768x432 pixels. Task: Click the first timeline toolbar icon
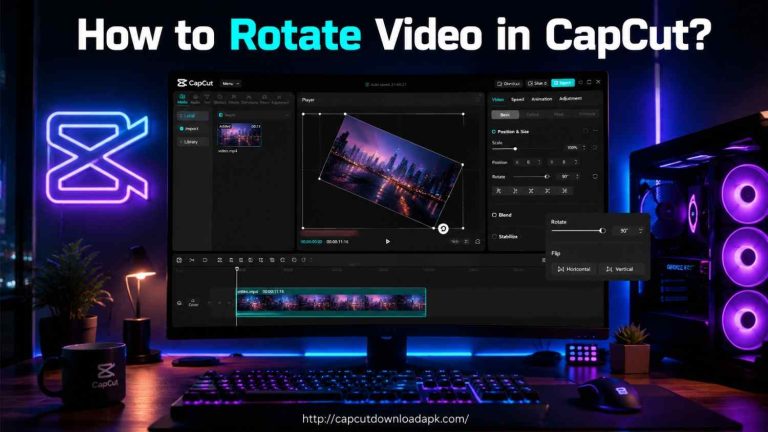point(179,260)
